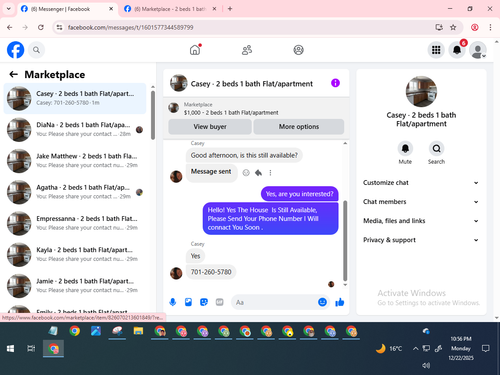Expand Chat members section

tap(421, 202)
